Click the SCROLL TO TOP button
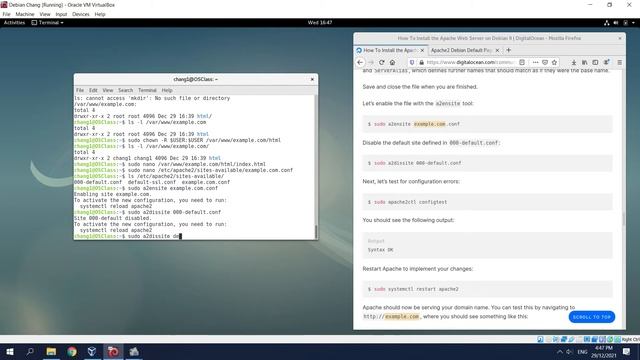 pos(591,317)
